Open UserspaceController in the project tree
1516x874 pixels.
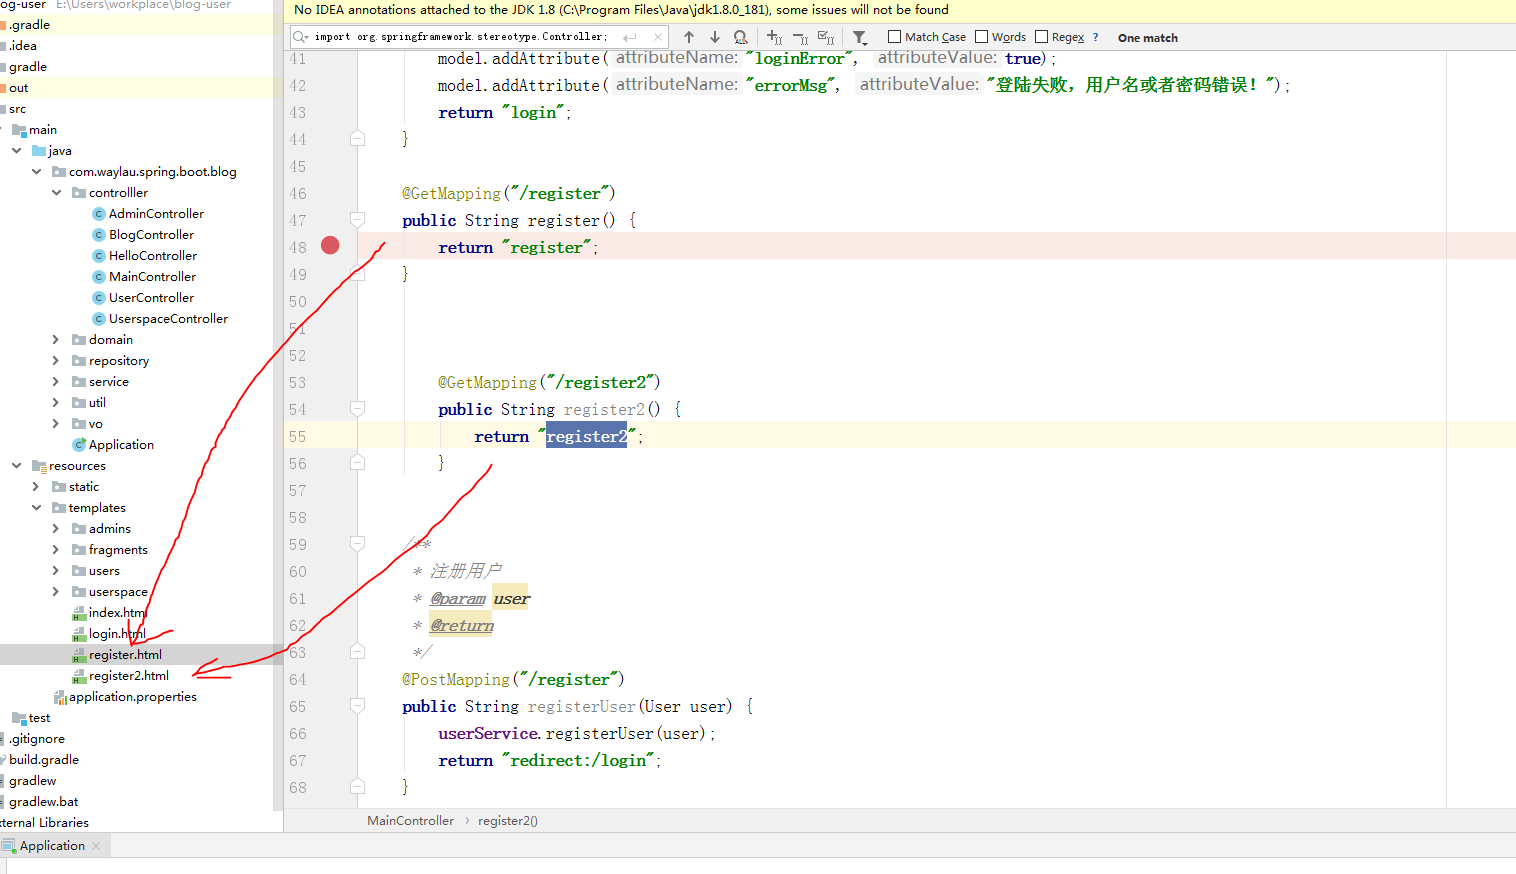(168, 319)
